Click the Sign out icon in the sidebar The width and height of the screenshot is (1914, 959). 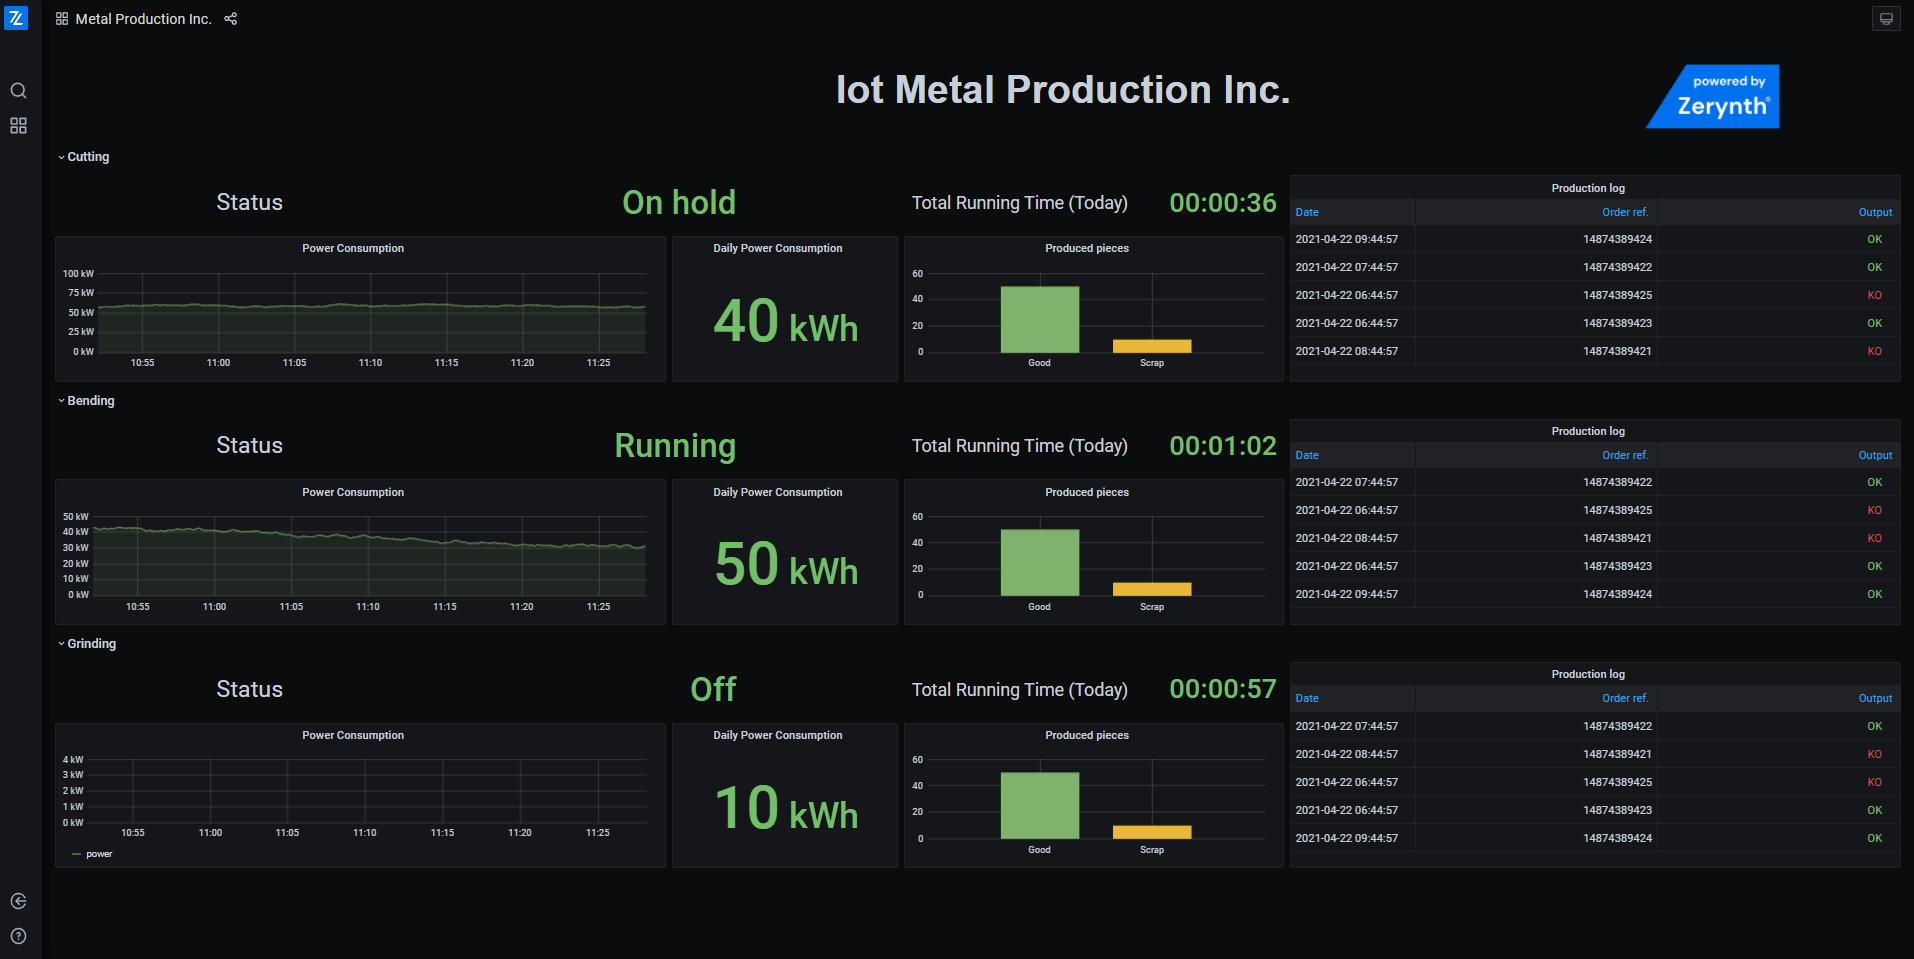tap(18, 900)
